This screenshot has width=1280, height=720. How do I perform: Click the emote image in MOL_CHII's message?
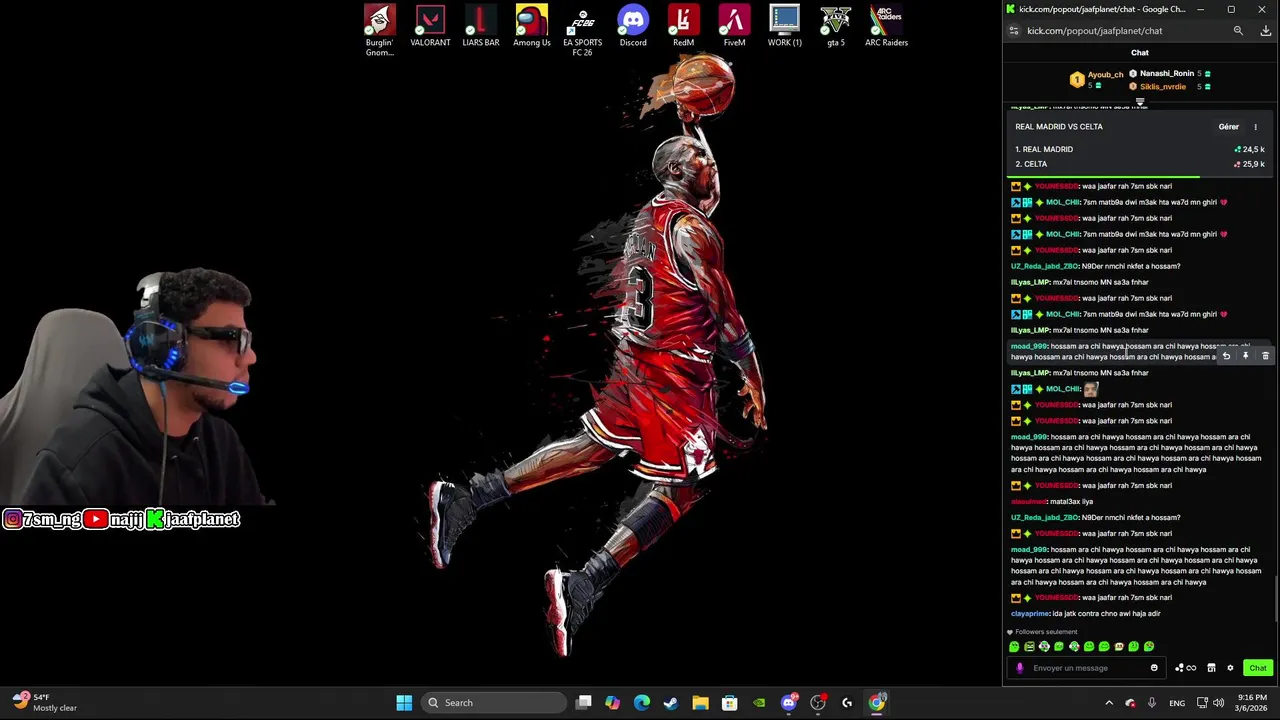1091,389
